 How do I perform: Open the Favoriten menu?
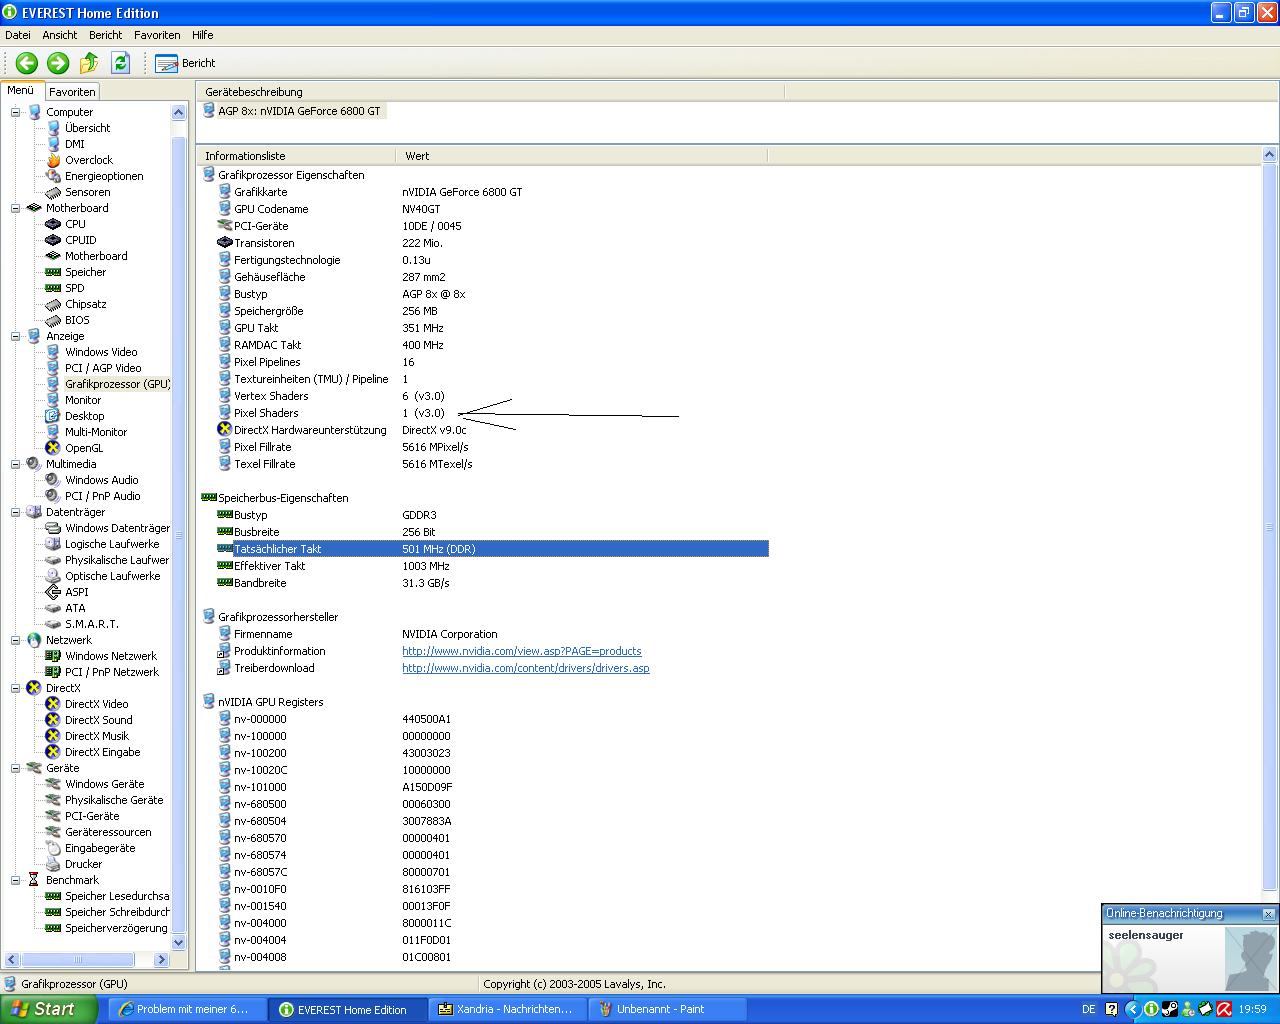point(157,35)
